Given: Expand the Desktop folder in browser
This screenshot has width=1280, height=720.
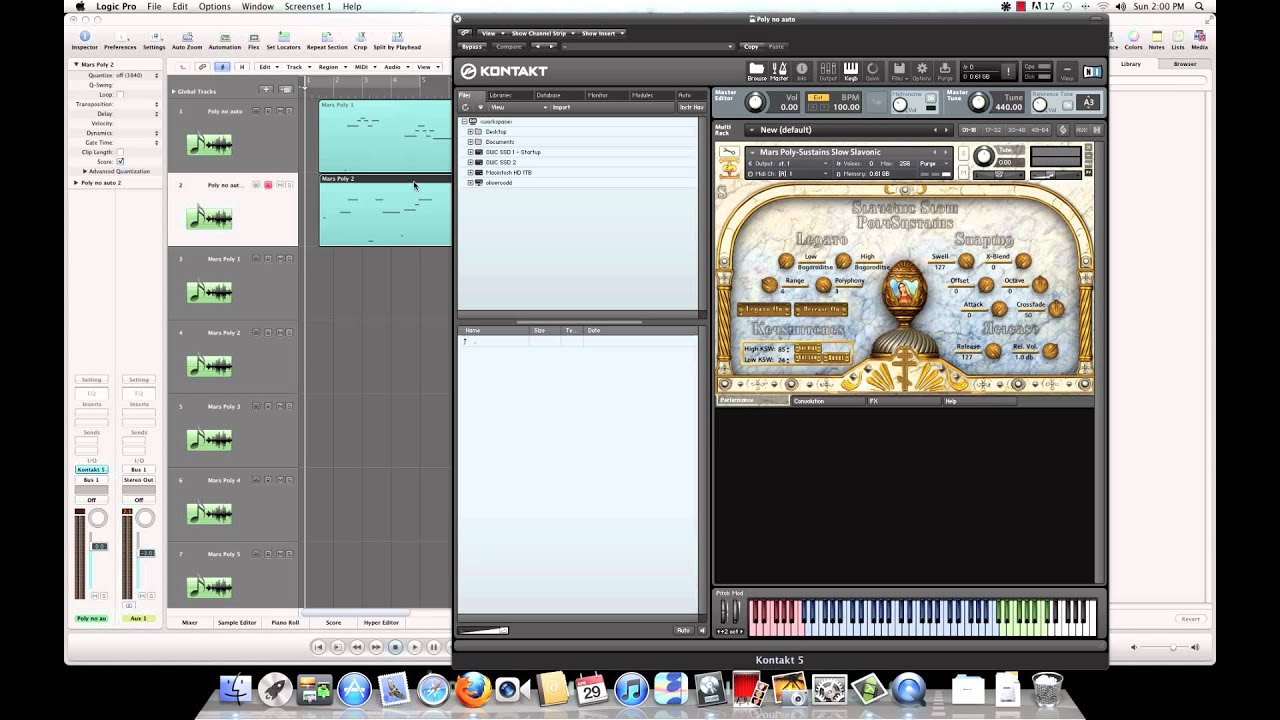Looking at the screenshot, I should pyautogui.click(x=470, y=132).
